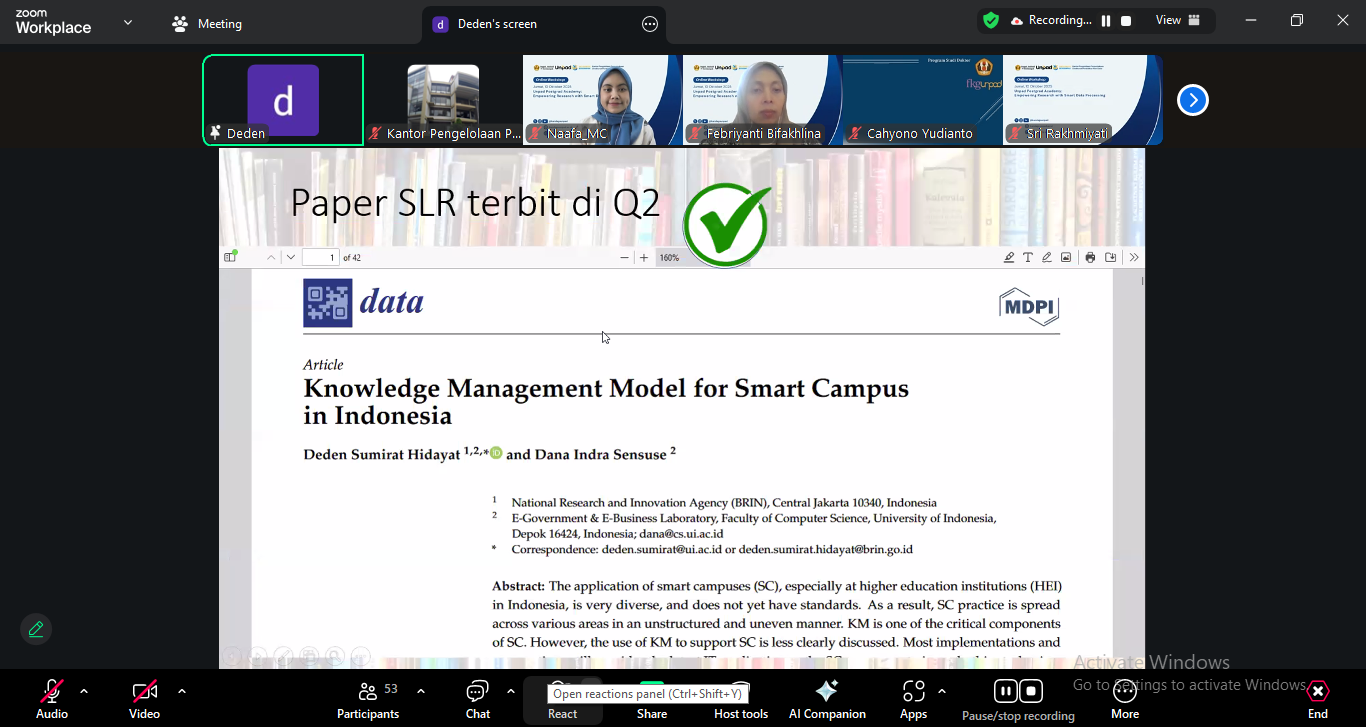Show next participants with arrow
This screenshot has width=1366, height=727.
pos(1193,100)
